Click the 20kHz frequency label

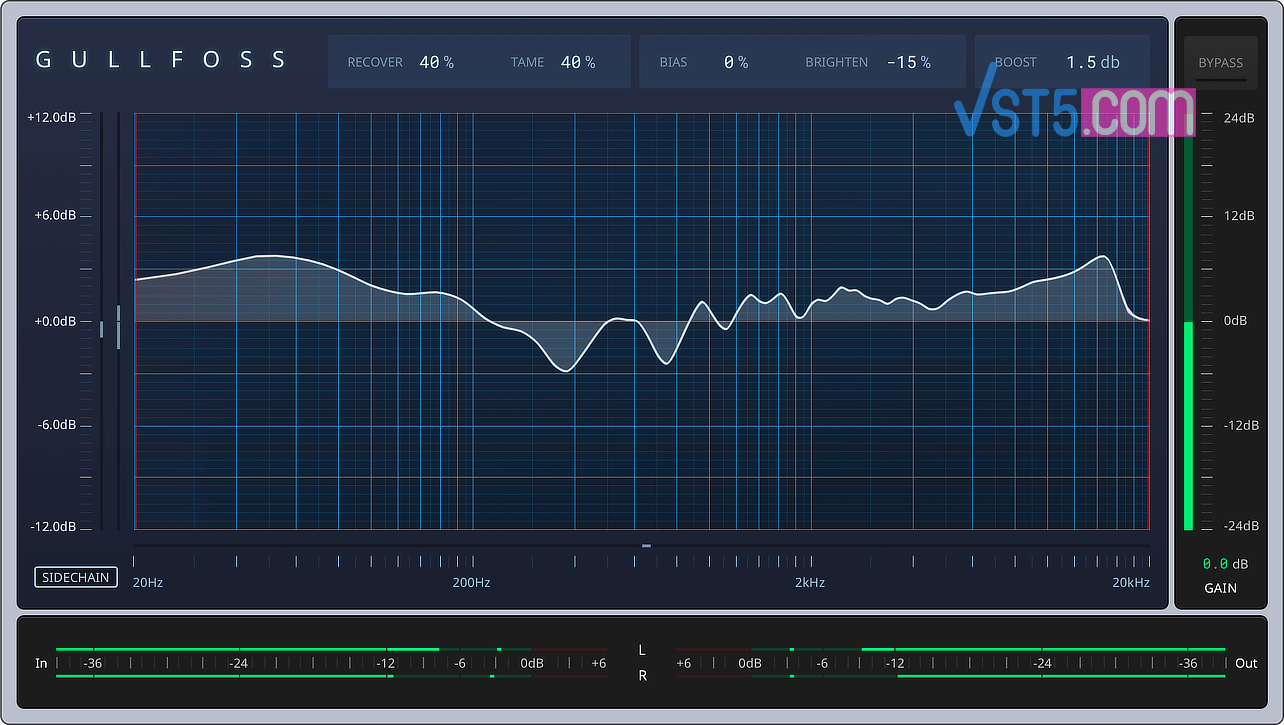point(1131,582)
